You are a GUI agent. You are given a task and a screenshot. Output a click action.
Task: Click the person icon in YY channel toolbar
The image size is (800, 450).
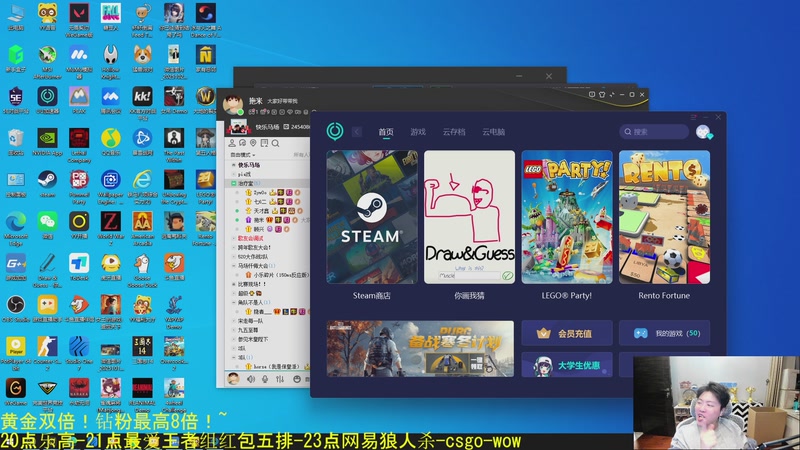(232, 143)
